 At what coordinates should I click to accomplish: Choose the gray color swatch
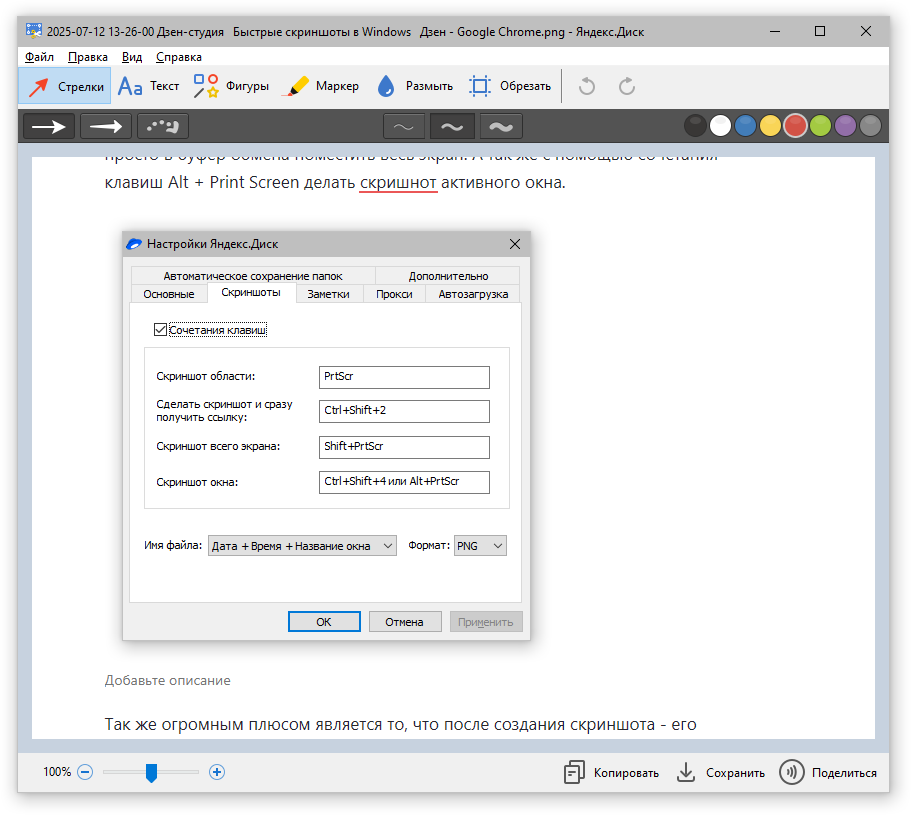(x=870, y=125)
